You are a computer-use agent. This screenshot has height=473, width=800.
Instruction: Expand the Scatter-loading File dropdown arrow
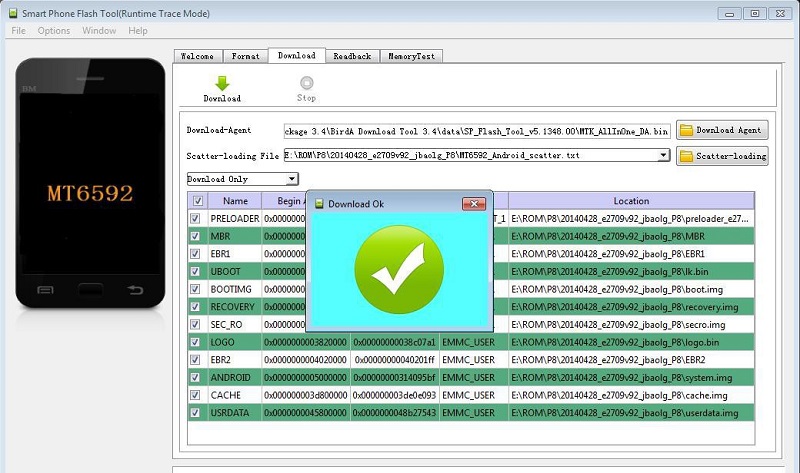[663, 155]
